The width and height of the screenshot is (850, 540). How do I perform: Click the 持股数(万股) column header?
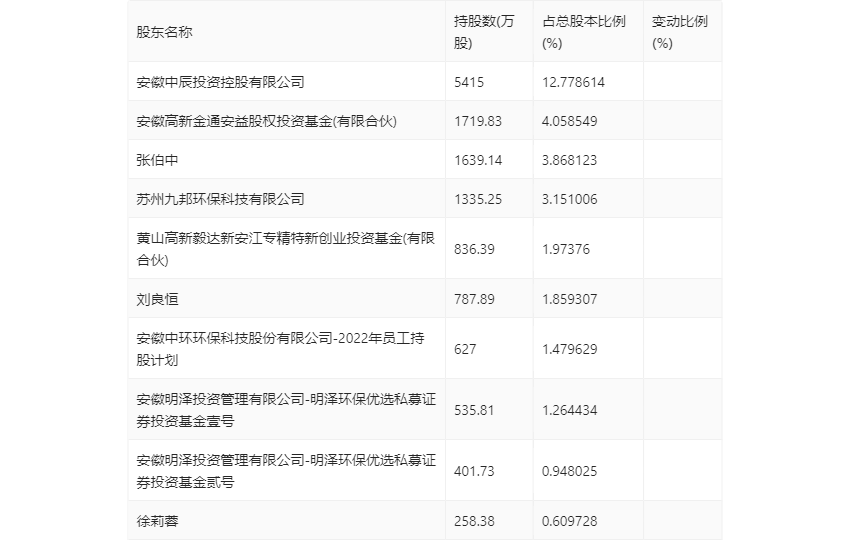coord(484,32)
